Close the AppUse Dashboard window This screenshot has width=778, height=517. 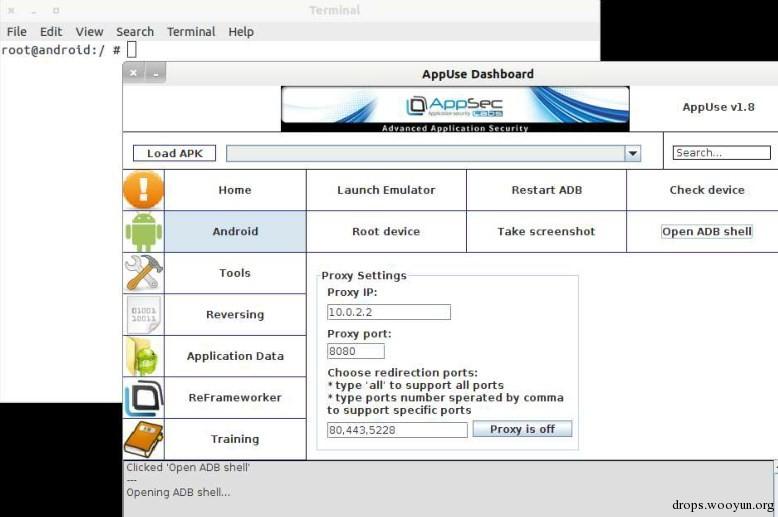click(133, 73)
